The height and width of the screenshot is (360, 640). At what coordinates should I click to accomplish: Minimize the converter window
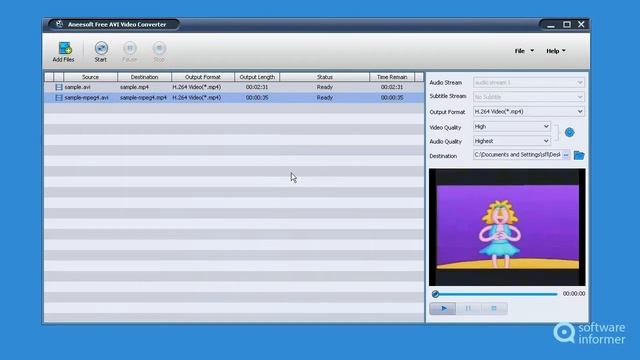[551, 25]
